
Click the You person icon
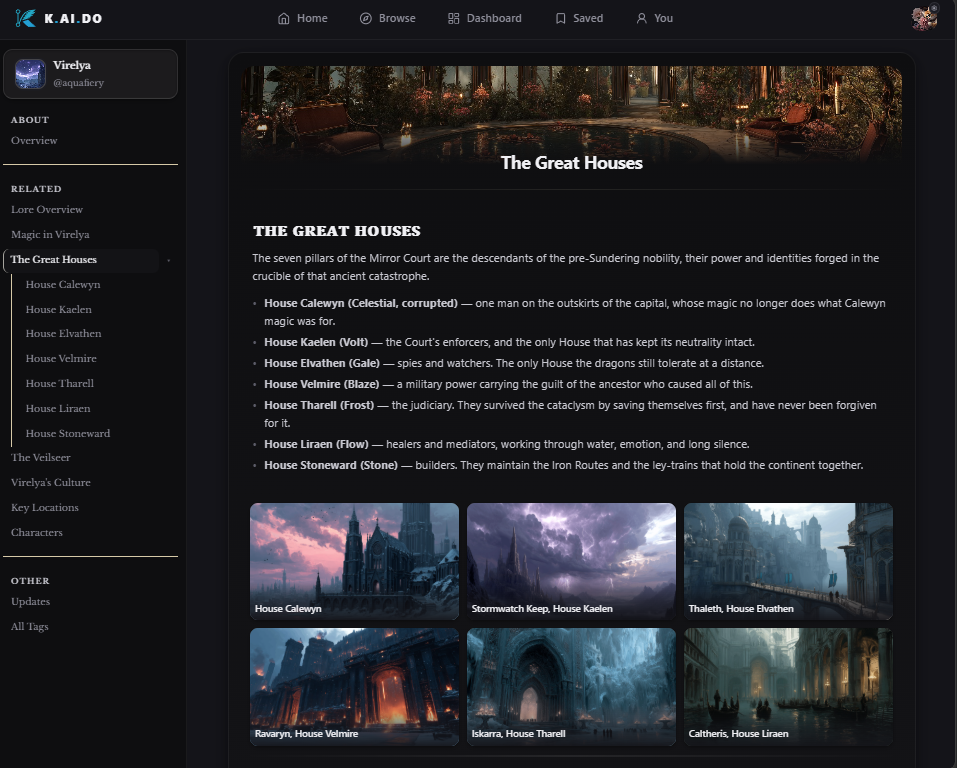[x=641, y=18]
